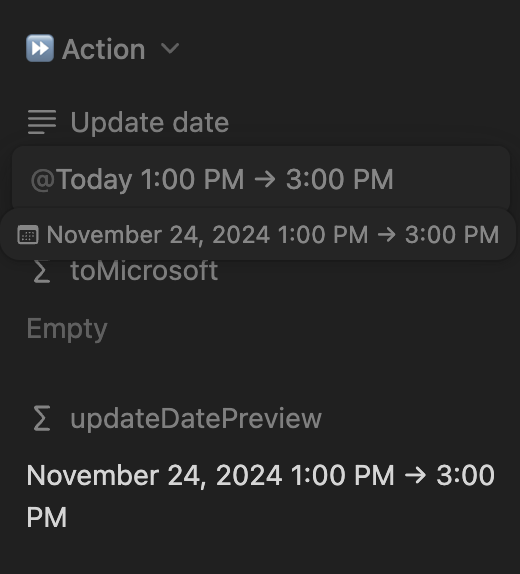Click the arrow in the updateDatePreview result
Viewport: 520px width, 574px height.
coord(415,475)
